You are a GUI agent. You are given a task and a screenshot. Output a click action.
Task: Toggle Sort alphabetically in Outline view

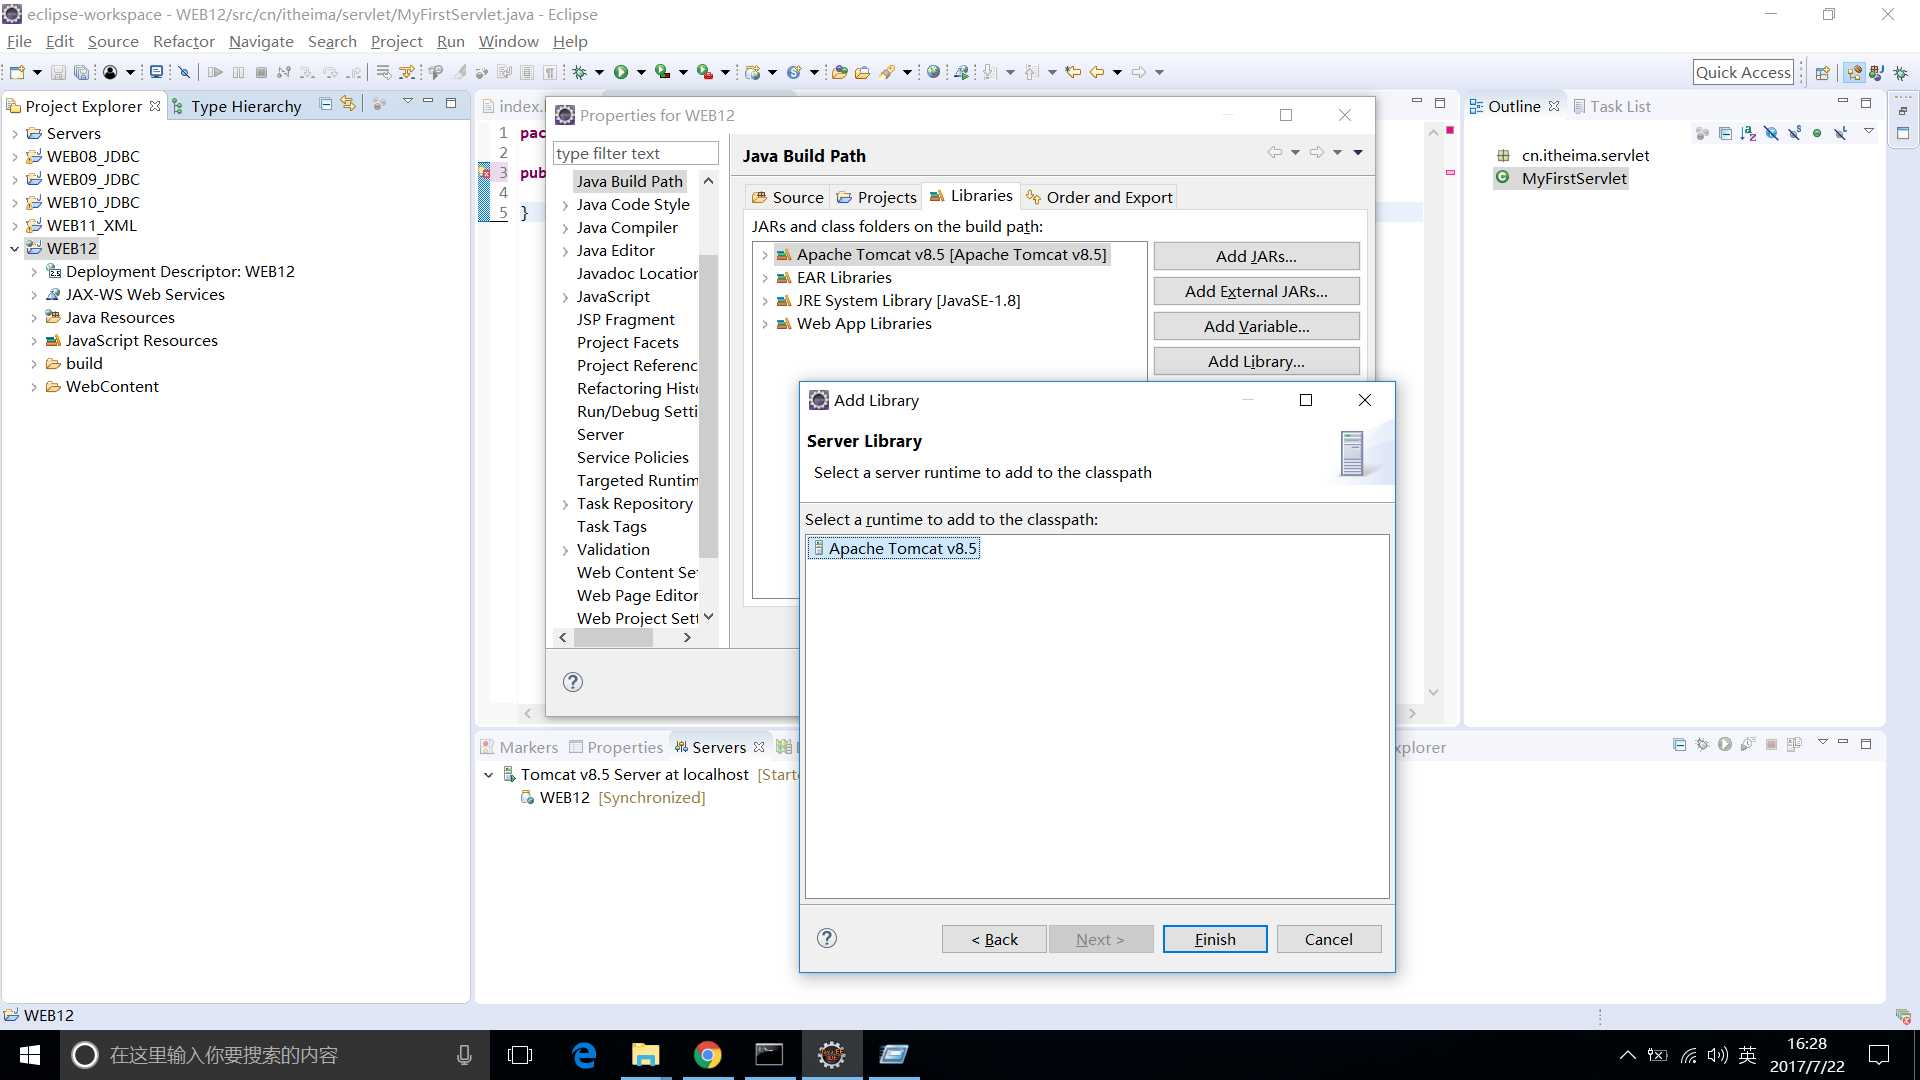coord(1748,133)
